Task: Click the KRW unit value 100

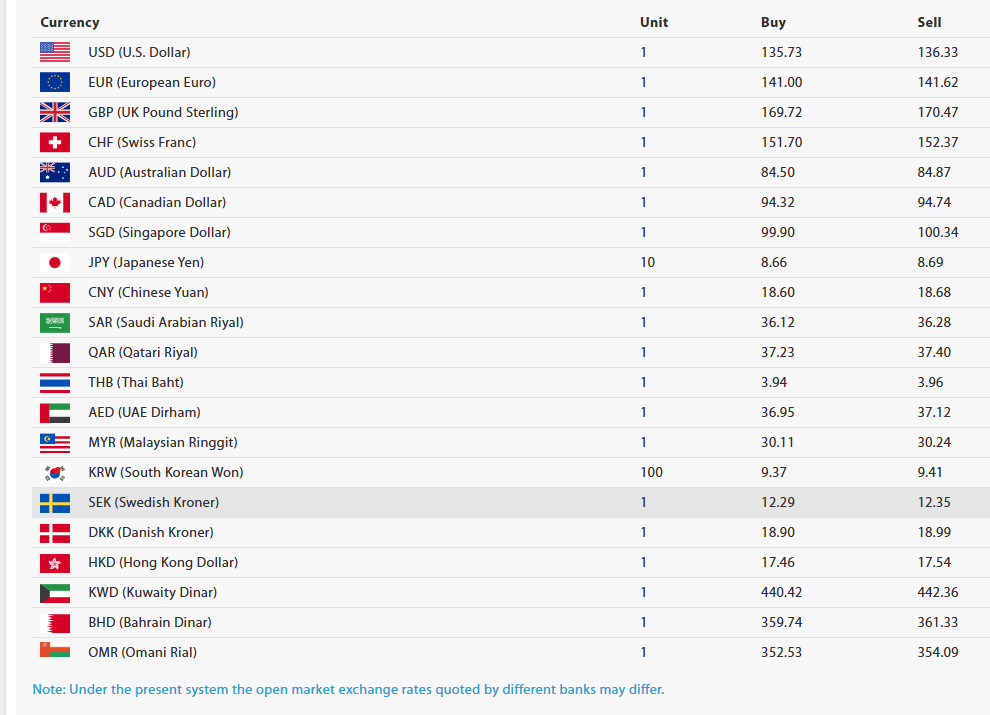Action: pos(651,472)
